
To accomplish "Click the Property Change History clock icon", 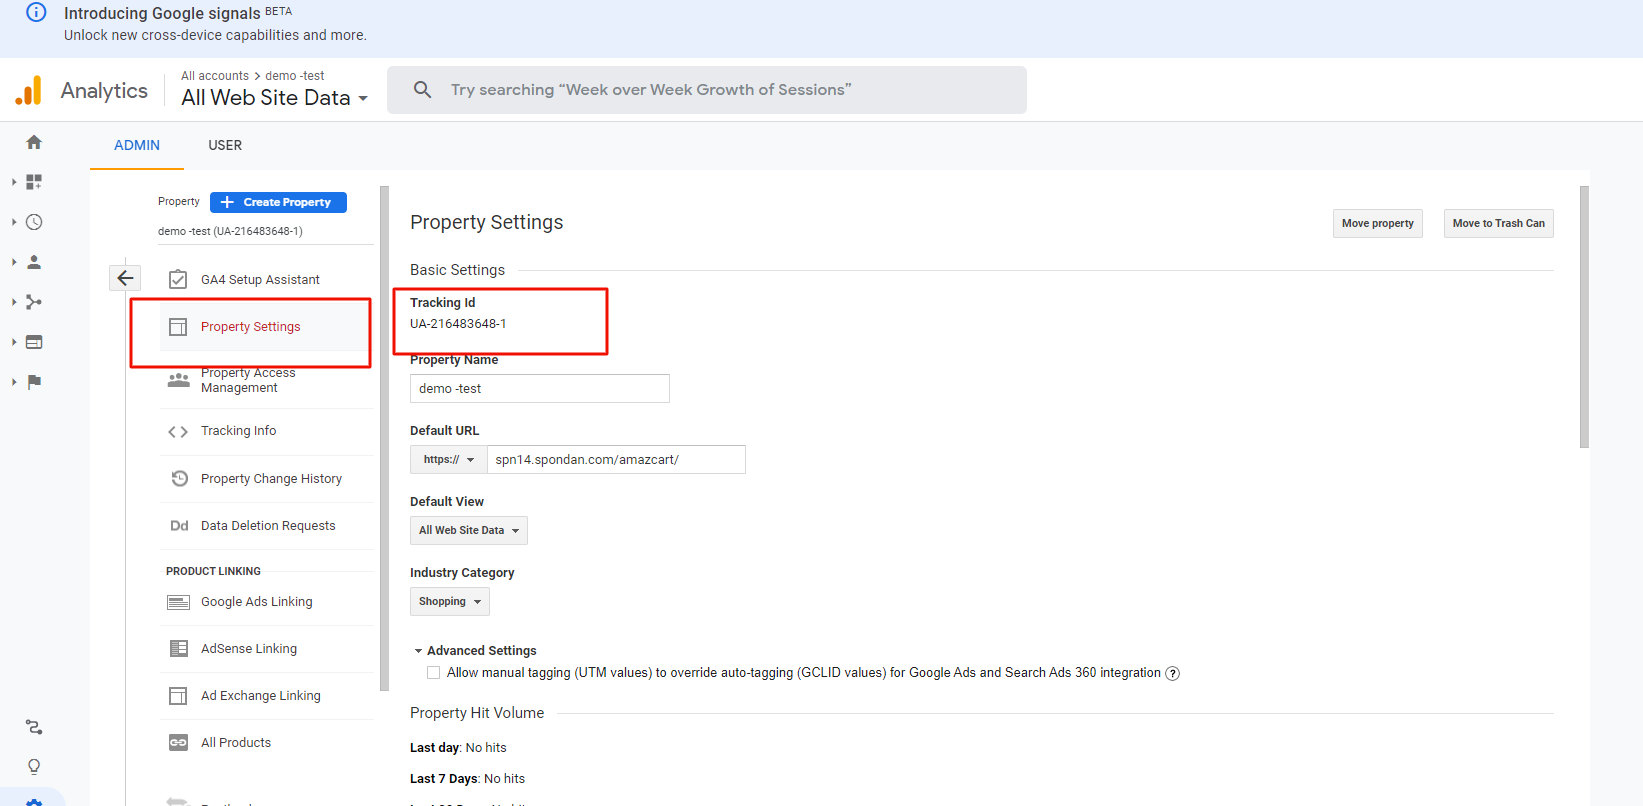I will (179, 479).
